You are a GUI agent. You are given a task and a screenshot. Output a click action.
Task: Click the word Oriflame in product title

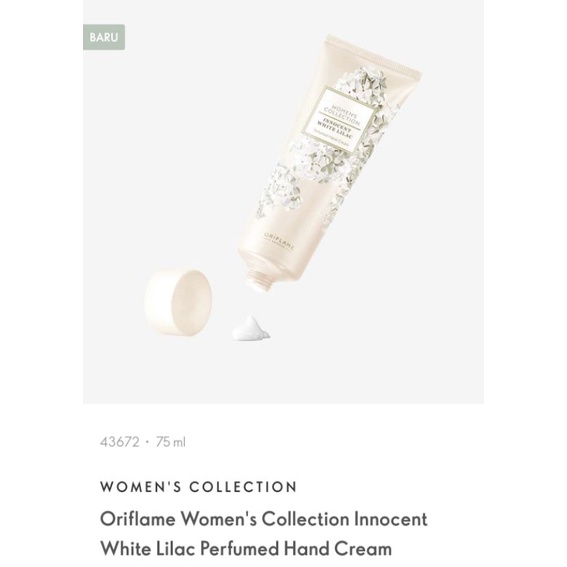click(138, 519)
